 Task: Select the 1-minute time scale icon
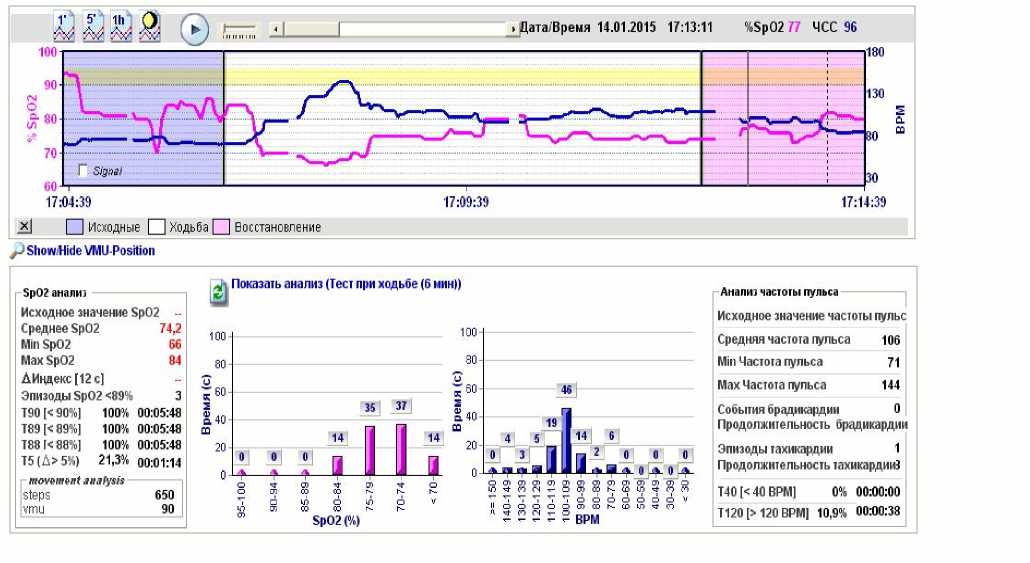click(x=65, y=27)
